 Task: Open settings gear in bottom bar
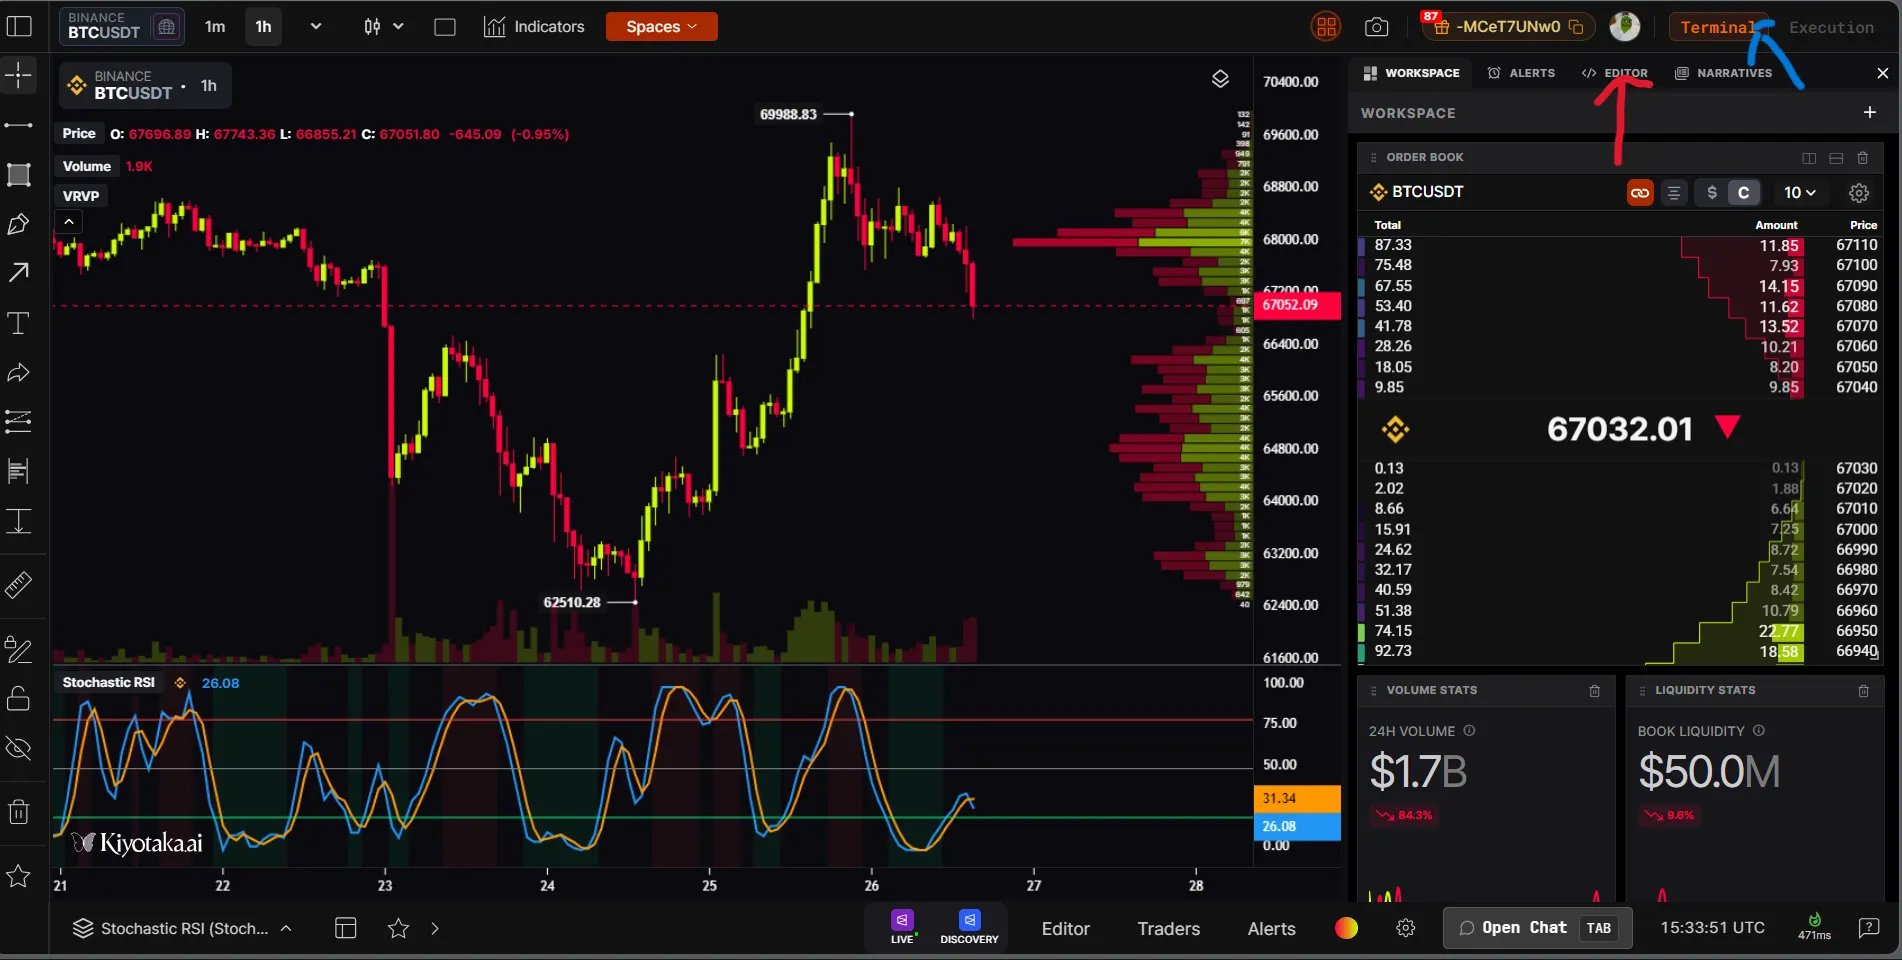(1405, 928)
